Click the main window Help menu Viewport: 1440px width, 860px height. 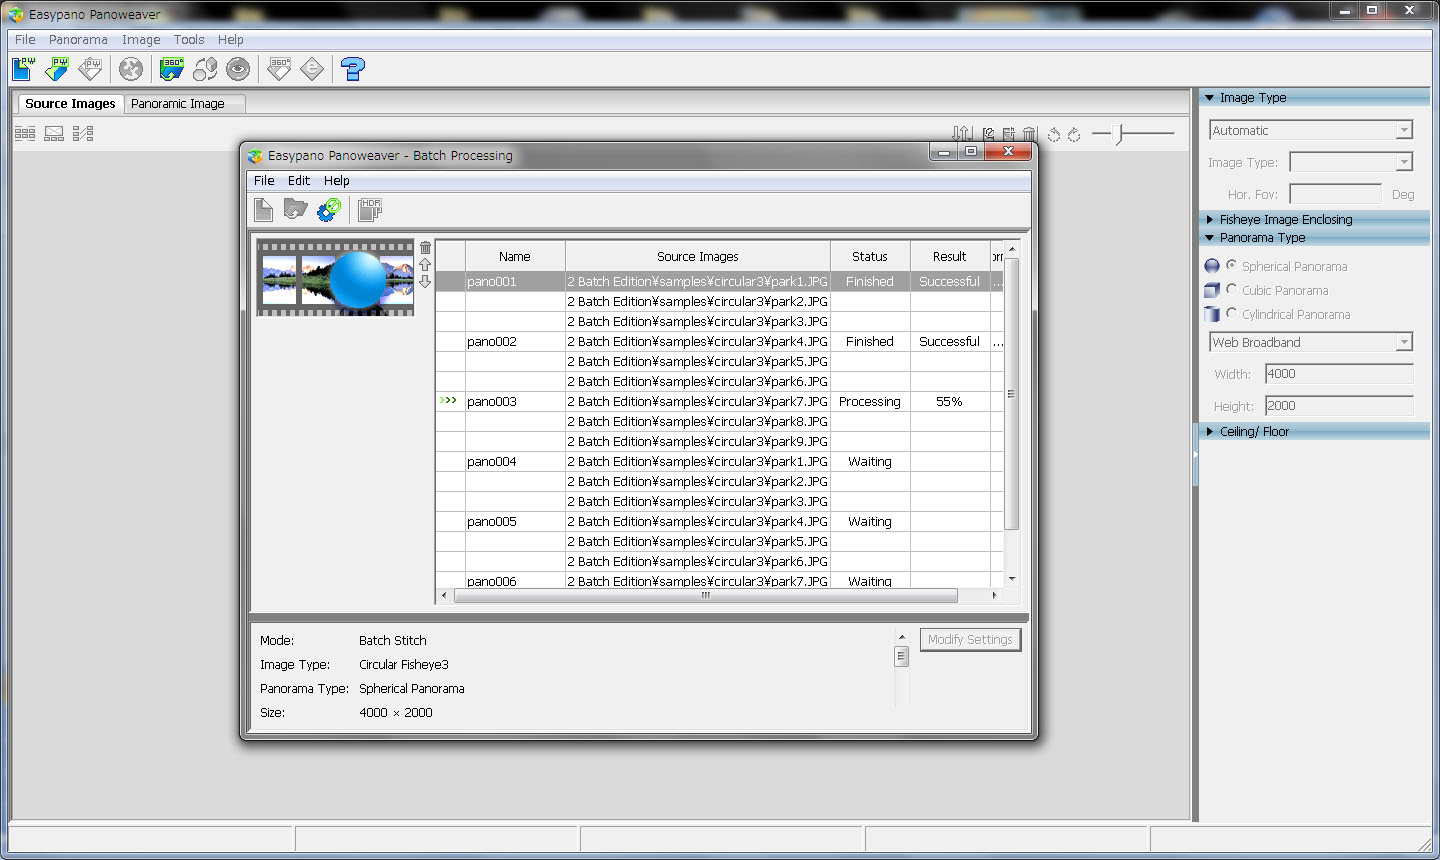pos(231,39)
